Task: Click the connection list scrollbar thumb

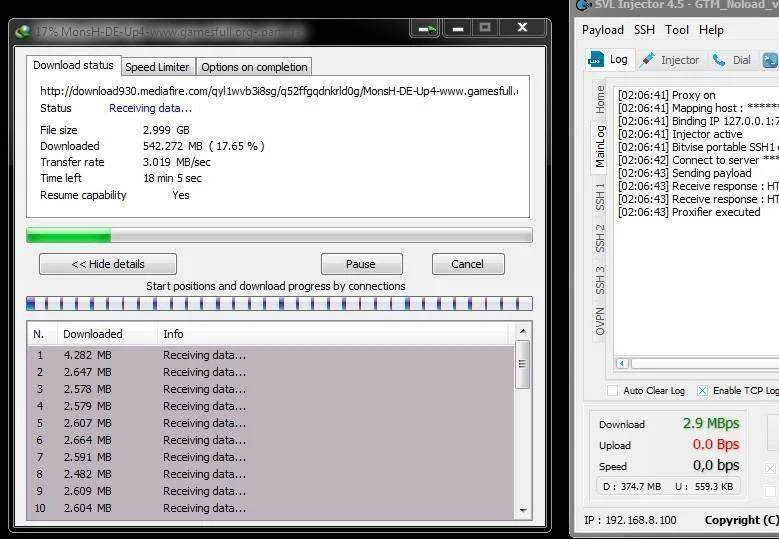Action: [x=522, y=364]
